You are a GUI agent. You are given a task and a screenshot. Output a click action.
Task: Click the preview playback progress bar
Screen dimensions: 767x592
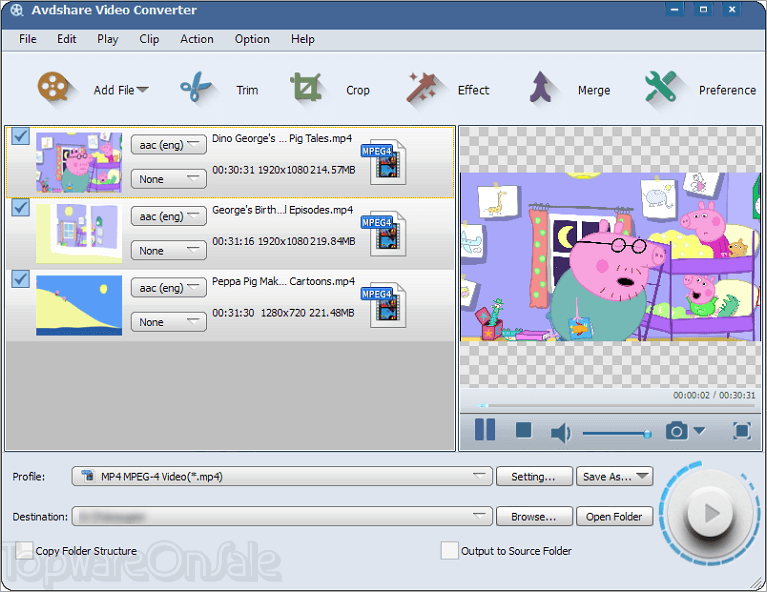pos(616,406)
